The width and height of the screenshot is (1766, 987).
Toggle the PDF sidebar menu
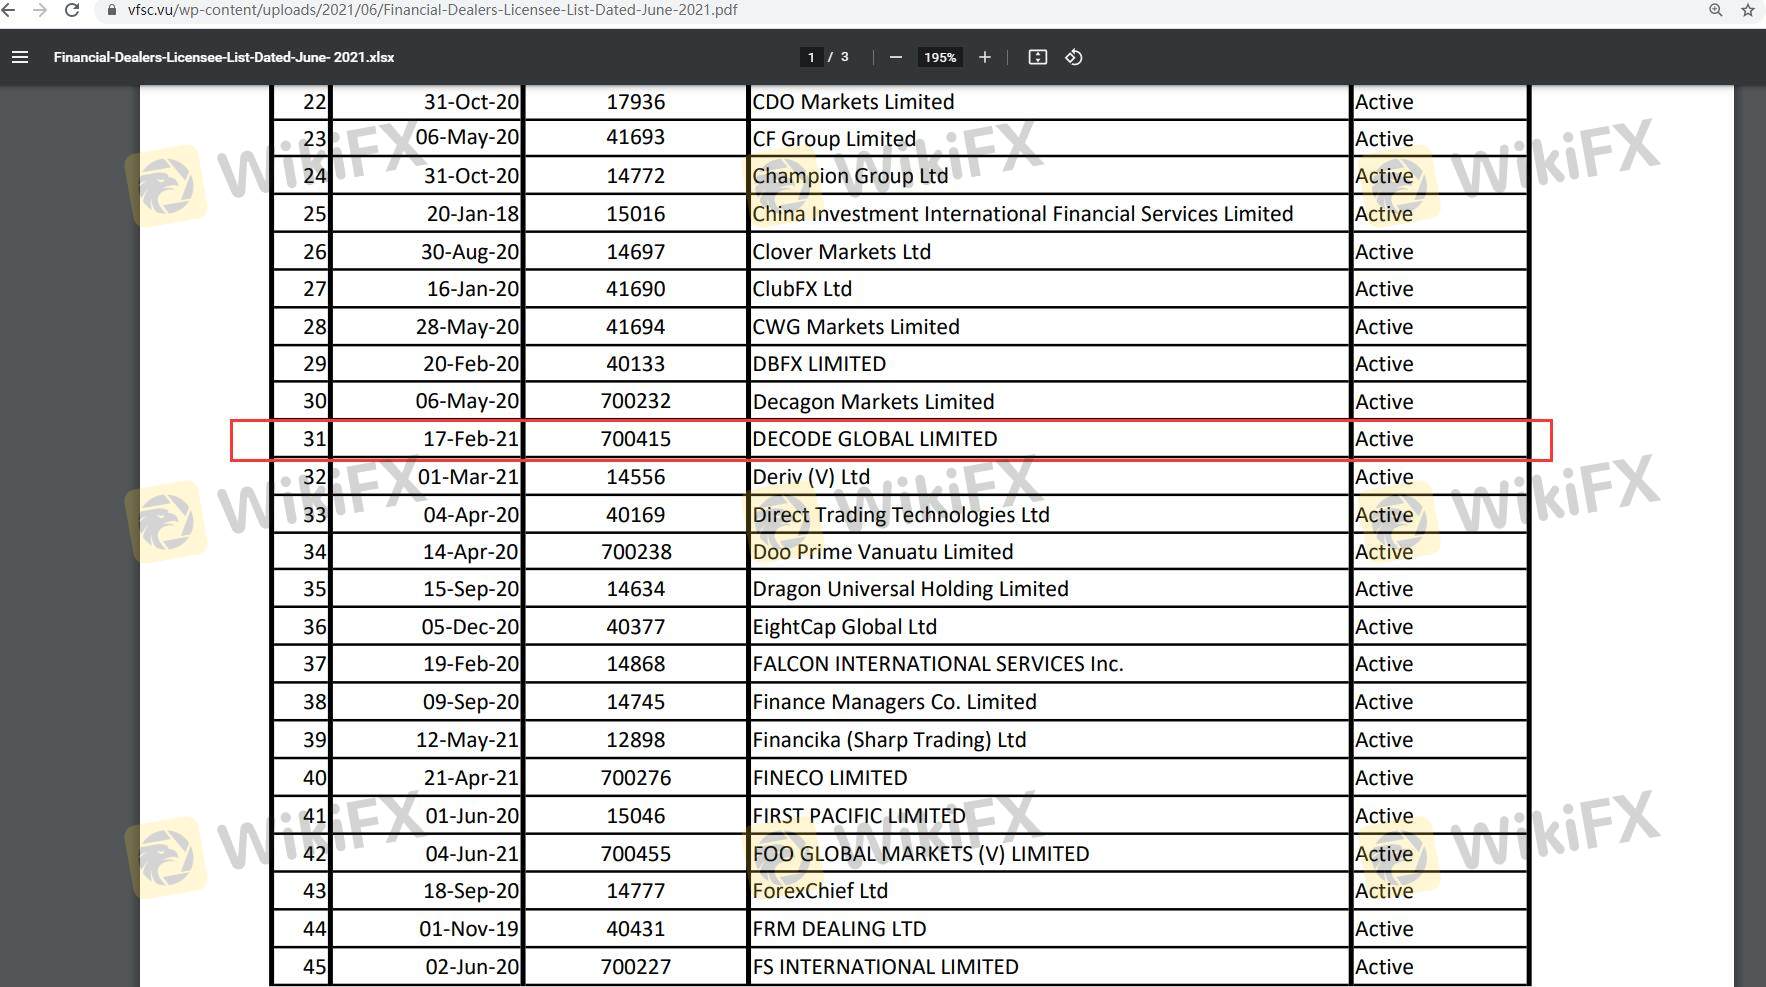20,57
